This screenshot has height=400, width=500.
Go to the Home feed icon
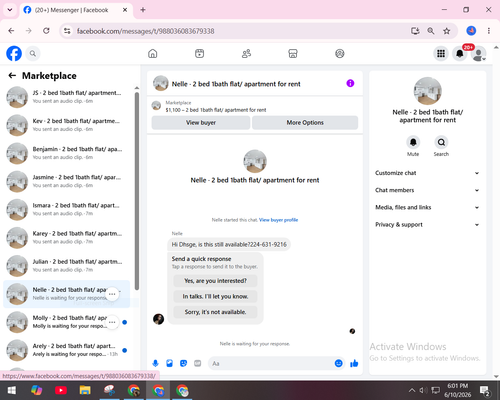coord(153,53)
